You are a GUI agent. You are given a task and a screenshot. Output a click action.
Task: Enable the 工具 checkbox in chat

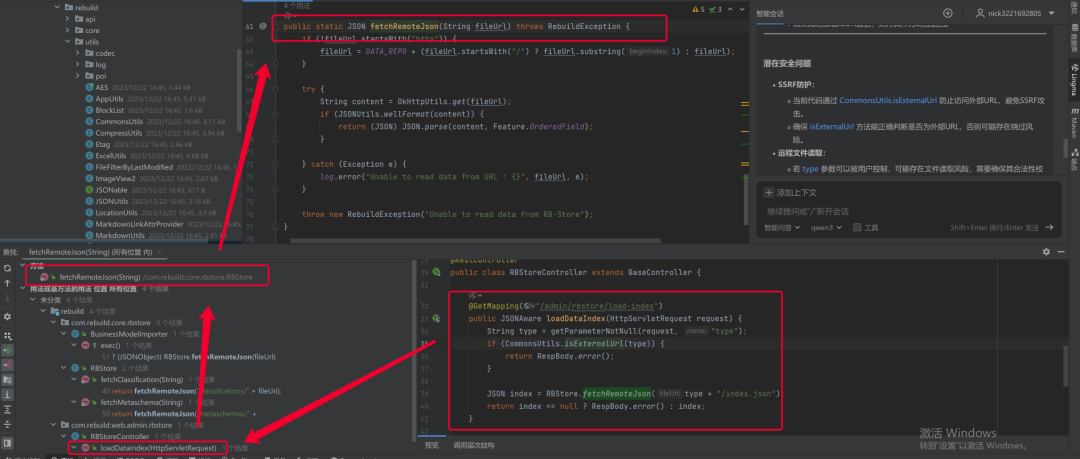click(857, 227)
